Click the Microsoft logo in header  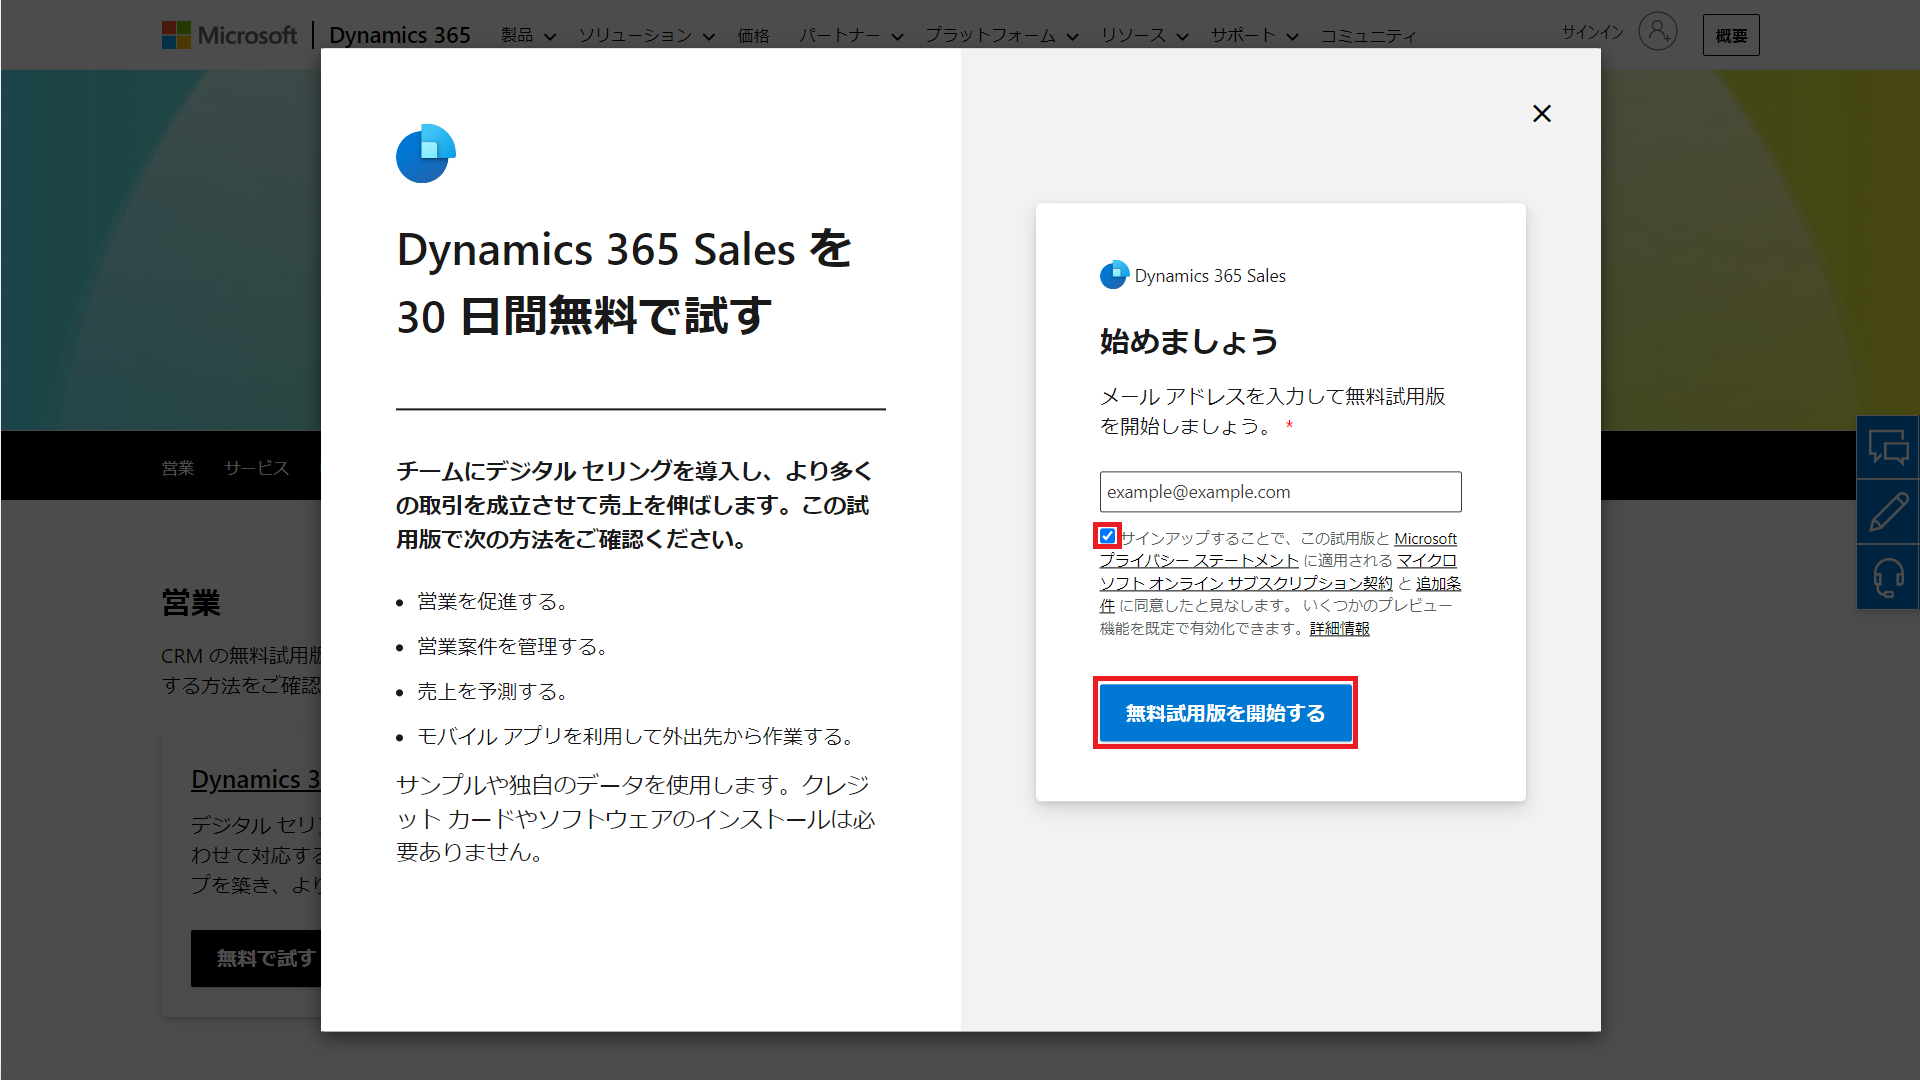[x=230, y=35]
